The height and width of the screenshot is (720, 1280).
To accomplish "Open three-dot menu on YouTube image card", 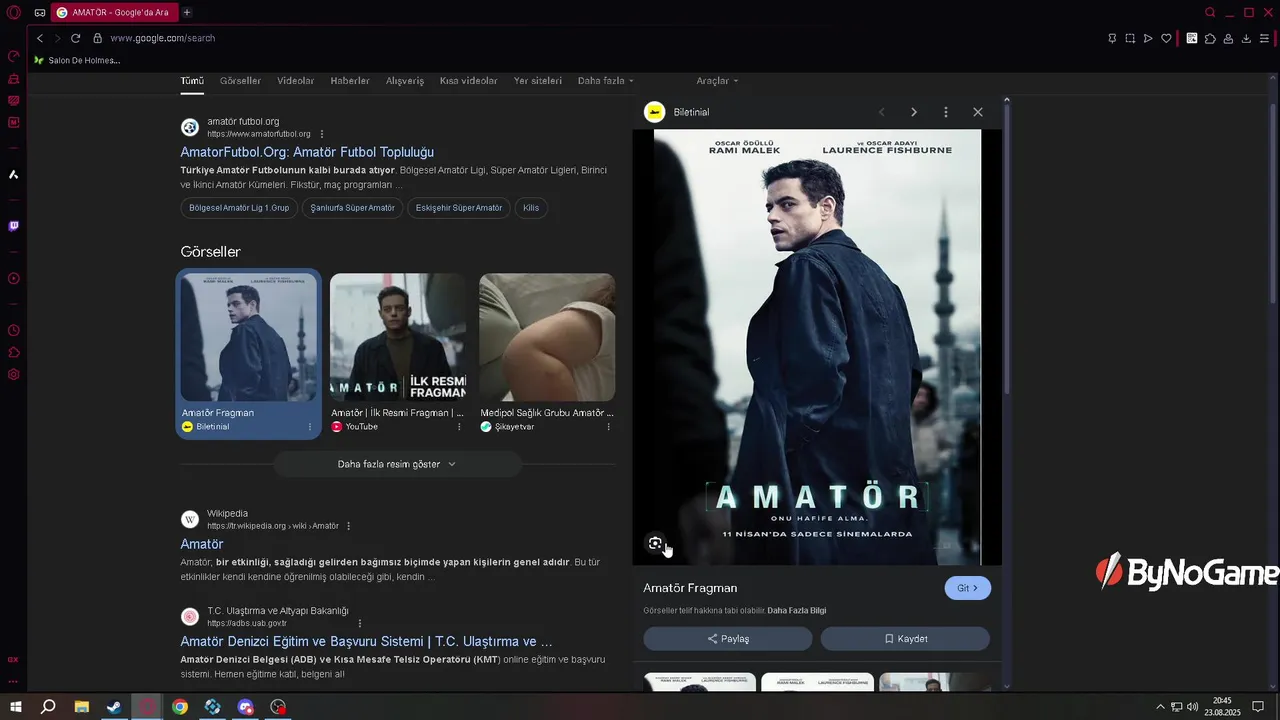I will (459, 427).
